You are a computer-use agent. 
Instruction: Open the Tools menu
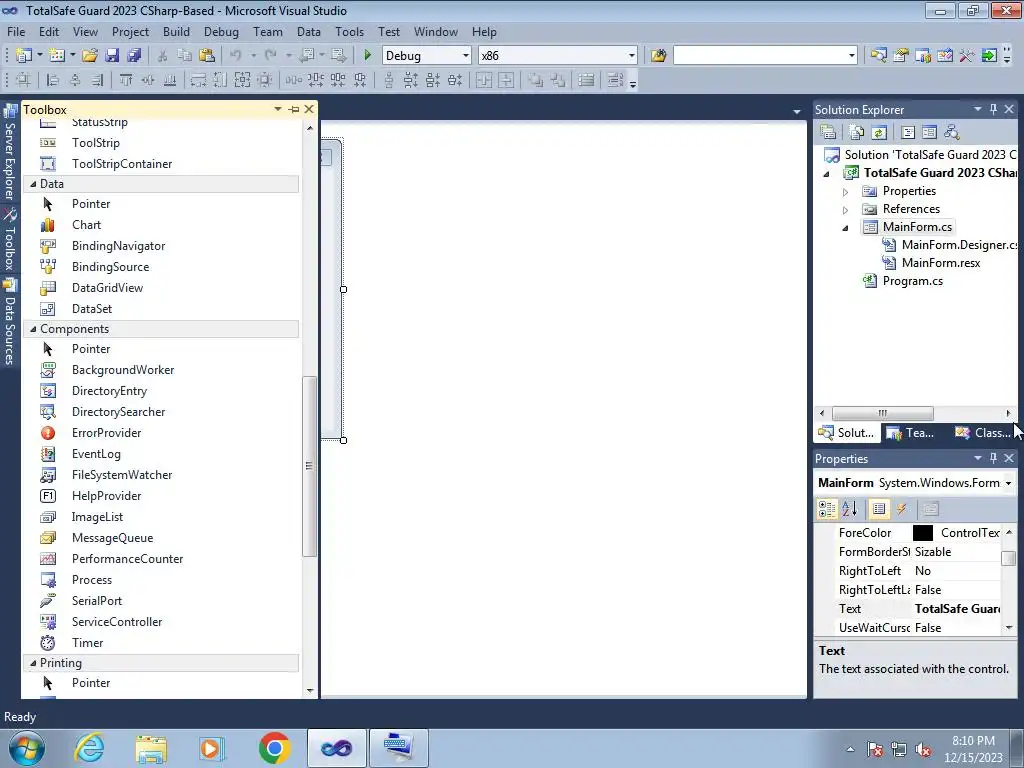point(349,31)
